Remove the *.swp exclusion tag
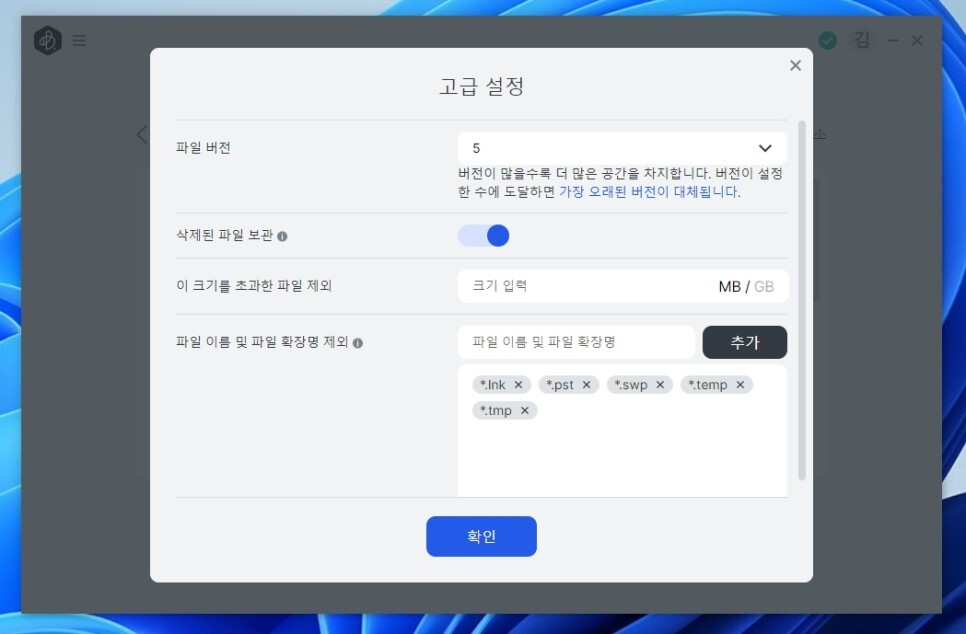The image size is (966, 634). click(x=660, y=384)
